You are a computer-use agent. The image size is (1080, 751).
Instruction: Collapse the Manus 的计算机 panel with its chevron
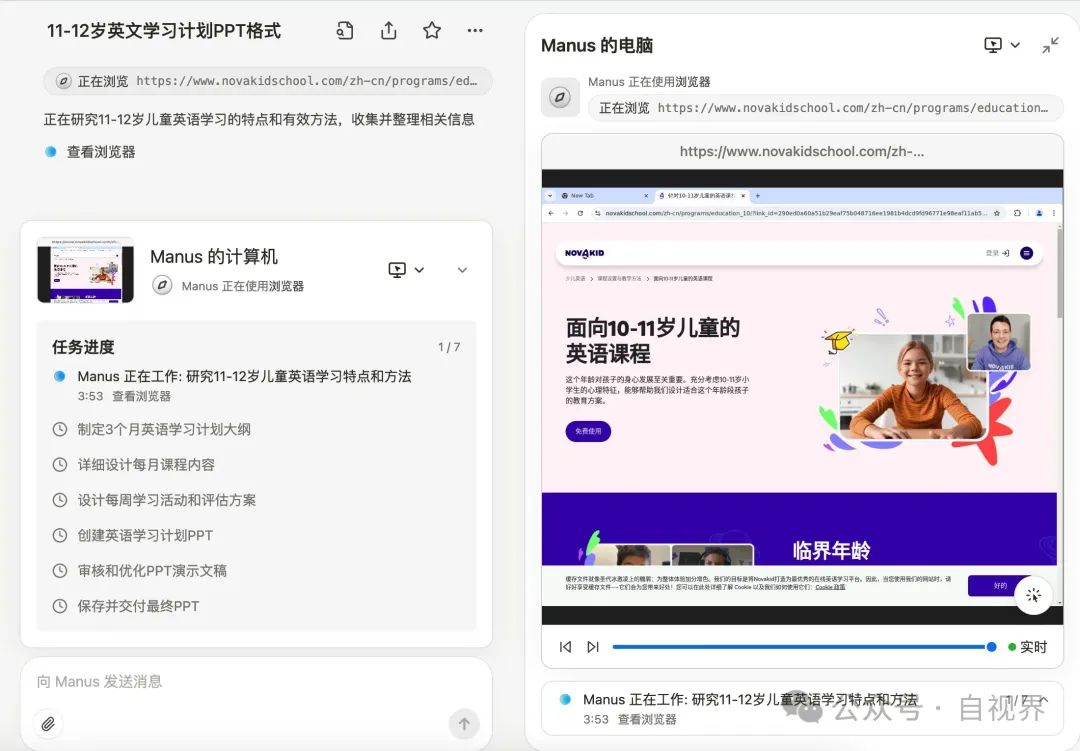tap(462, 270)
